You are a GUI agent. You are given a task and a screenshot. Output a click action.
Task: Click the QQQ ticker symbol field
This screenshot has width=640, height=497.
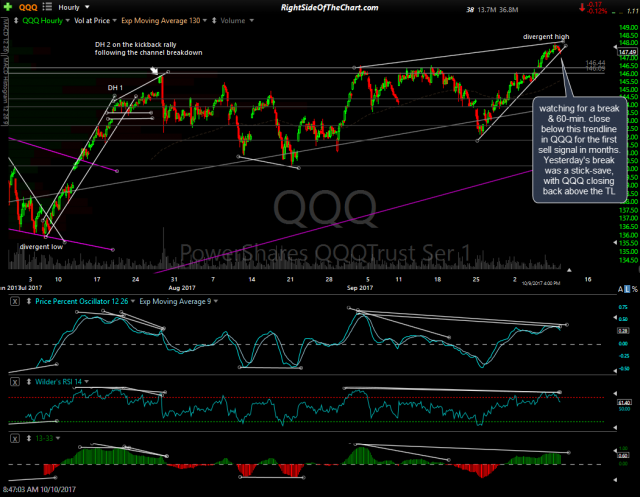[x=28, y=7]
